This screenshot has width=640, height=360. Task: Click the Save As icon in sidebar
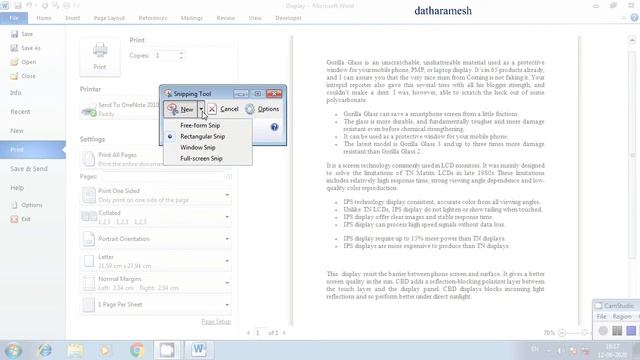[15, 48]
